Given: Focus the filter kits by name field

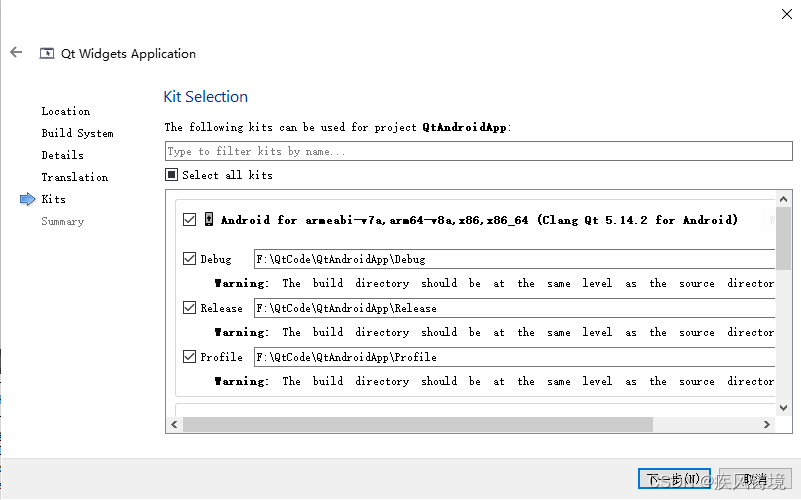Looking at the screenshot, I should (x=479, y=151).
